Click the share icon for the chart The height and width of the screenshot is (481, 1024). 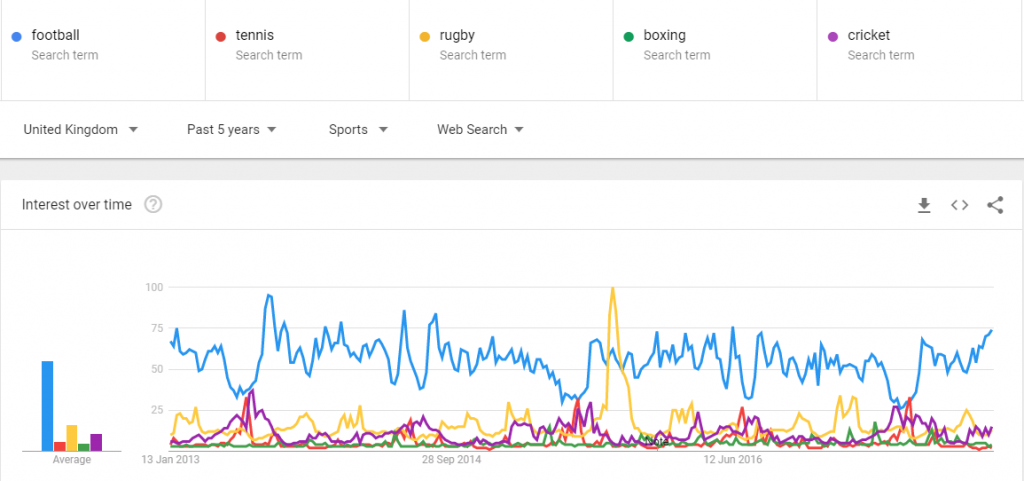[x=995, y=205]
